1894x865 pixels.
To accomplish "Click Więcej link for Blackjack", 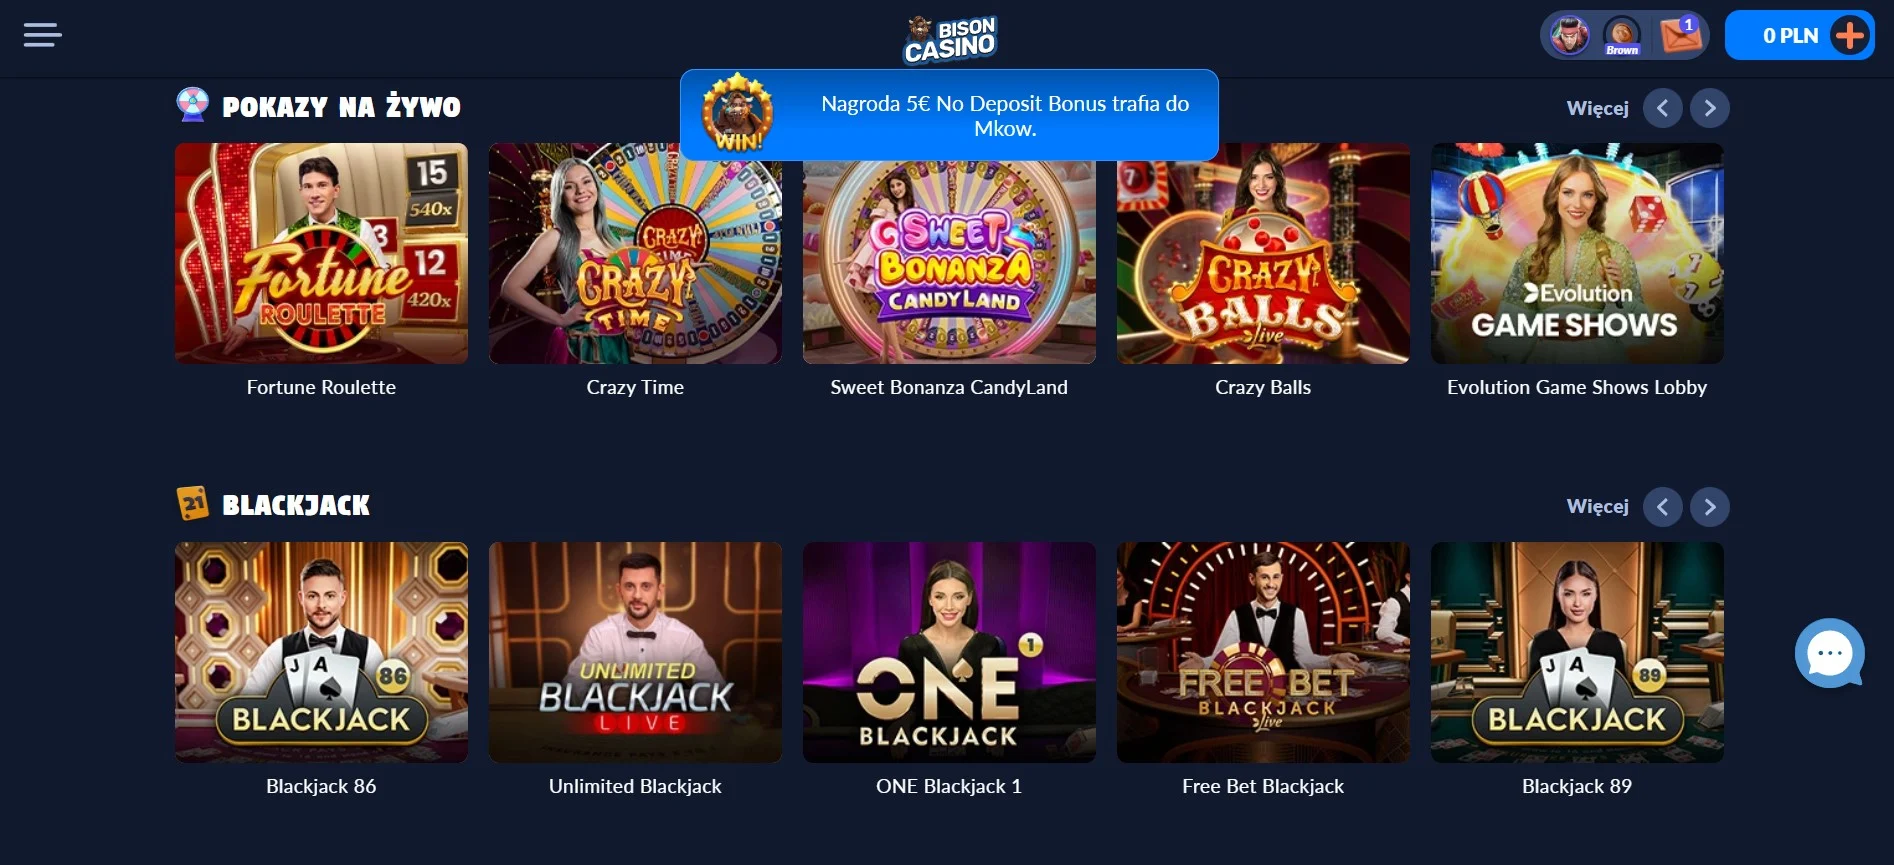I will 1597,506.
